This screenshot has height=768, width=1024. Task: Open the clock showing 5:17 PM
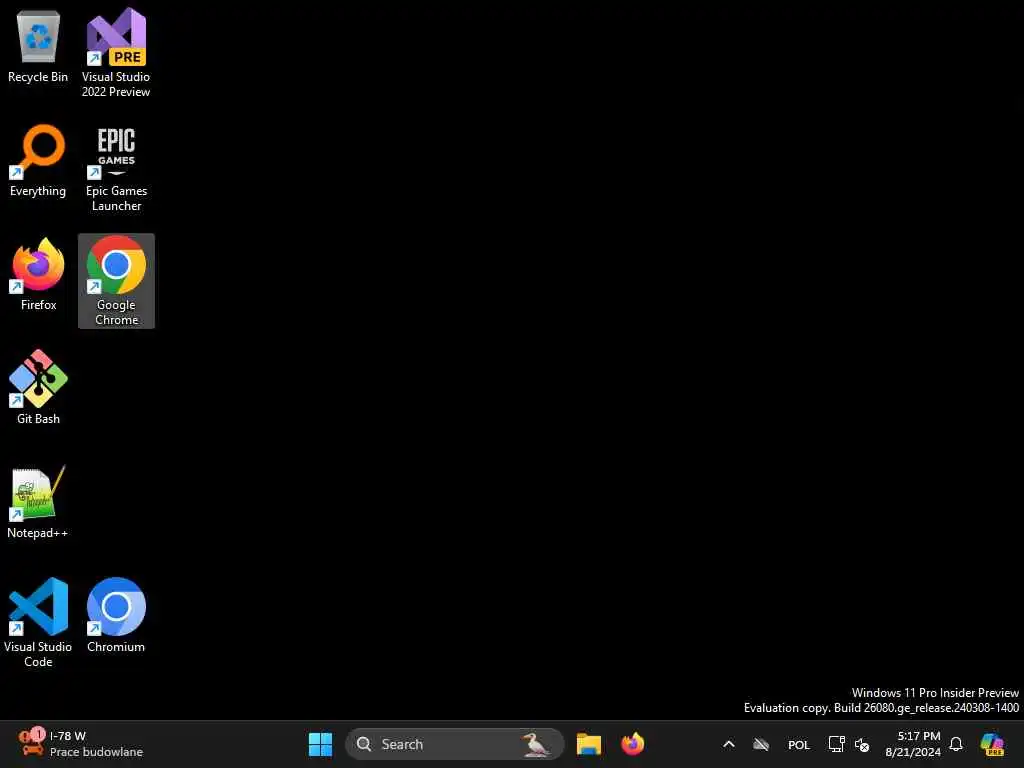(913, 744)
